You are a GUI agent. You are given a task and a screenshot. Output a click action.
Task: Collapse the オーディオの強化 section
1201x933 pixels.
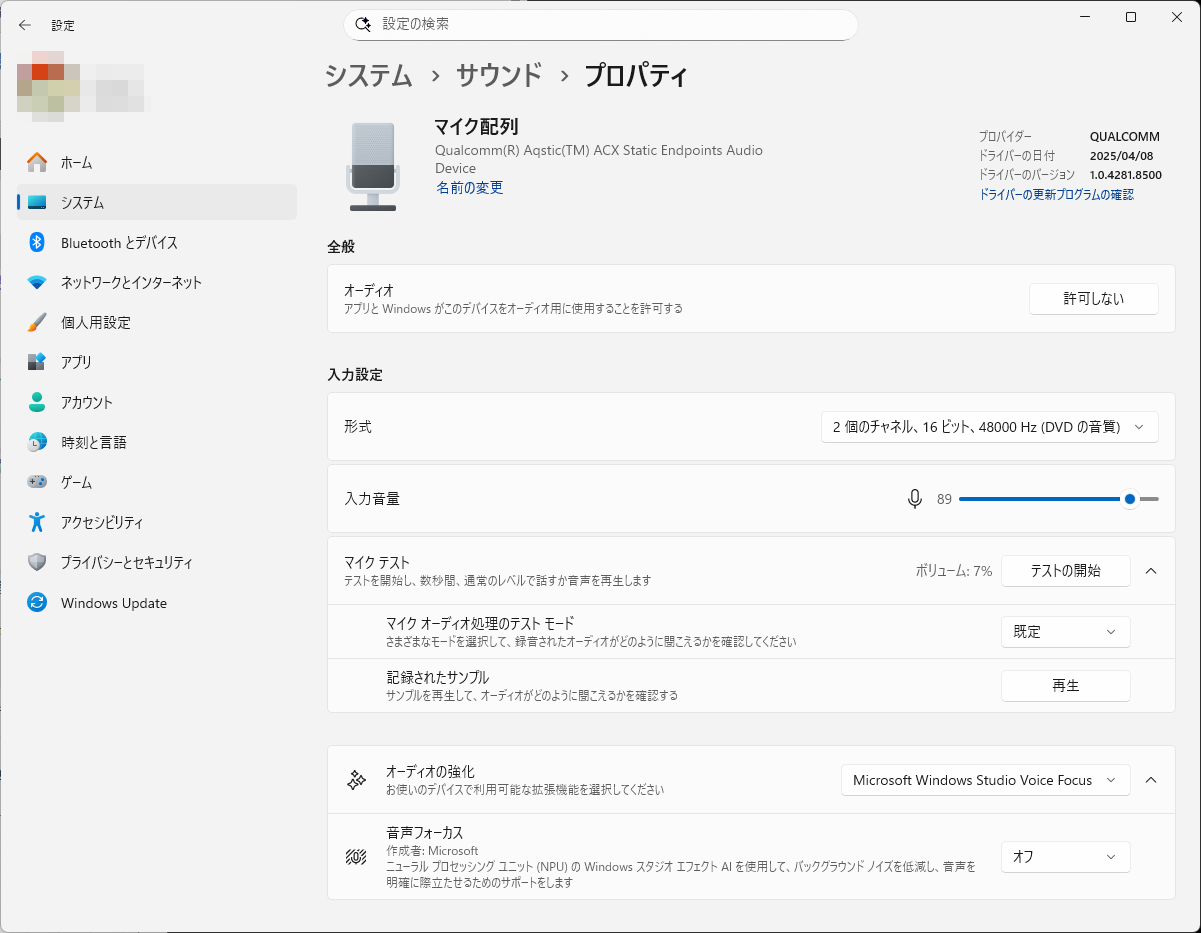1150,780
